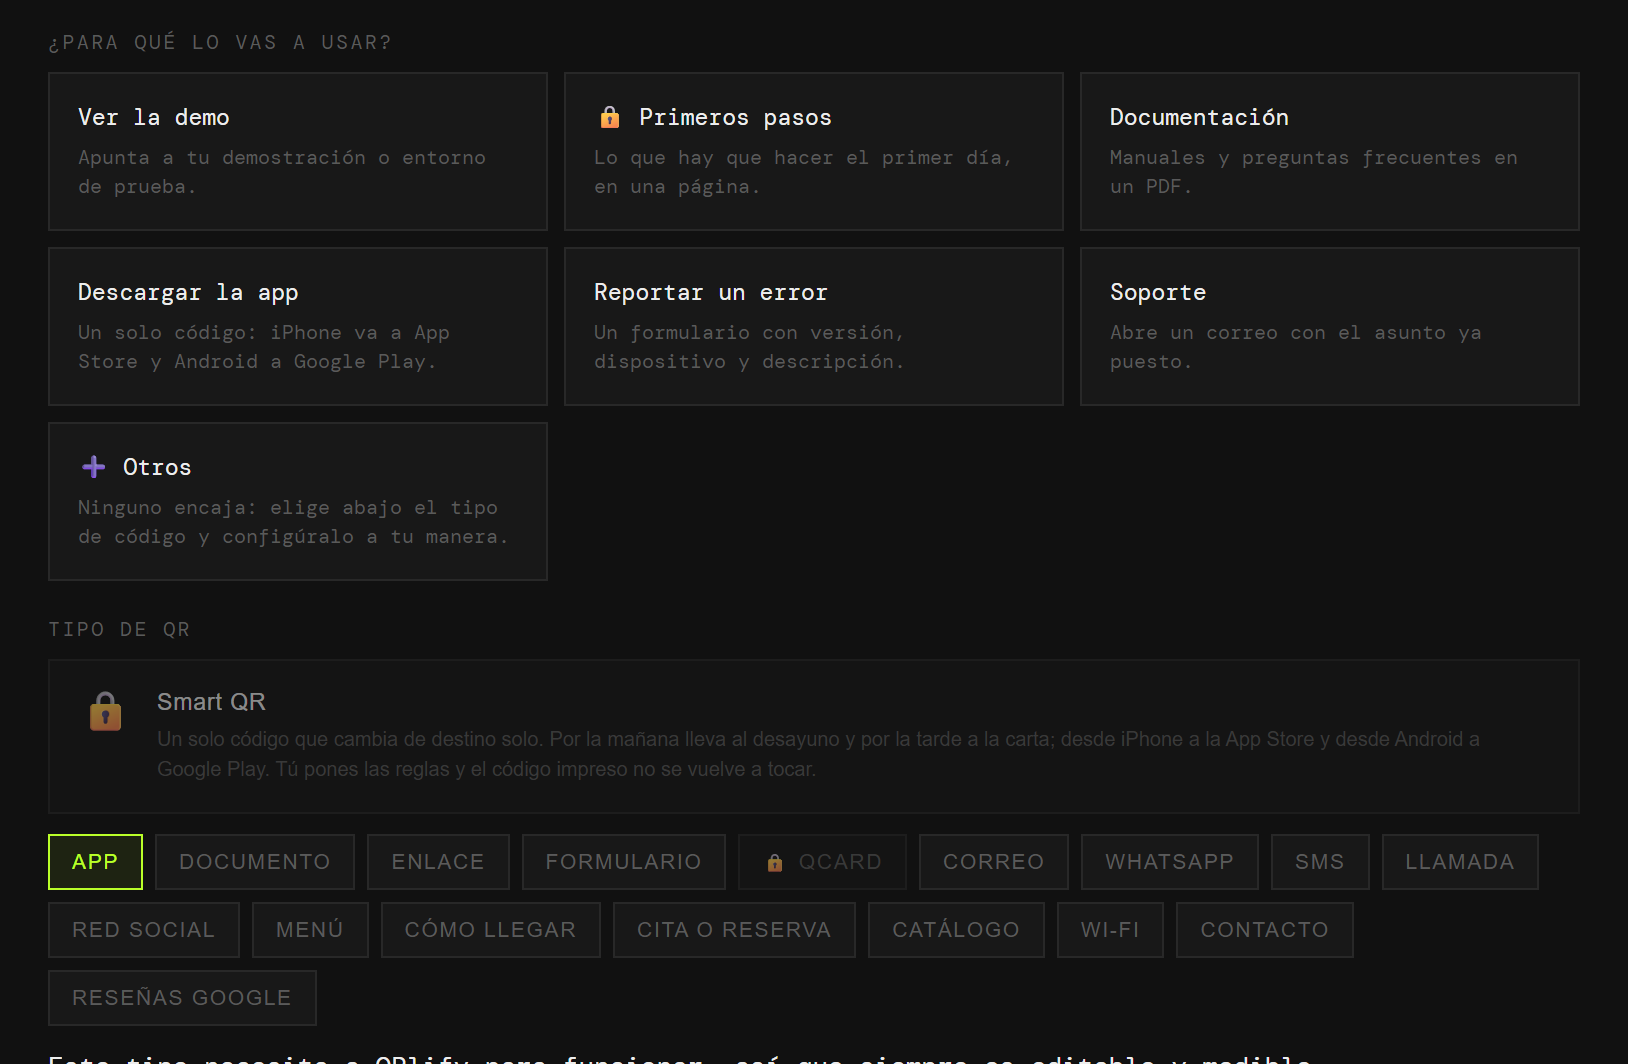Pick the WI-FI type chip
Screen dimensions: 1628x1064
click(x=1110, y=930)
